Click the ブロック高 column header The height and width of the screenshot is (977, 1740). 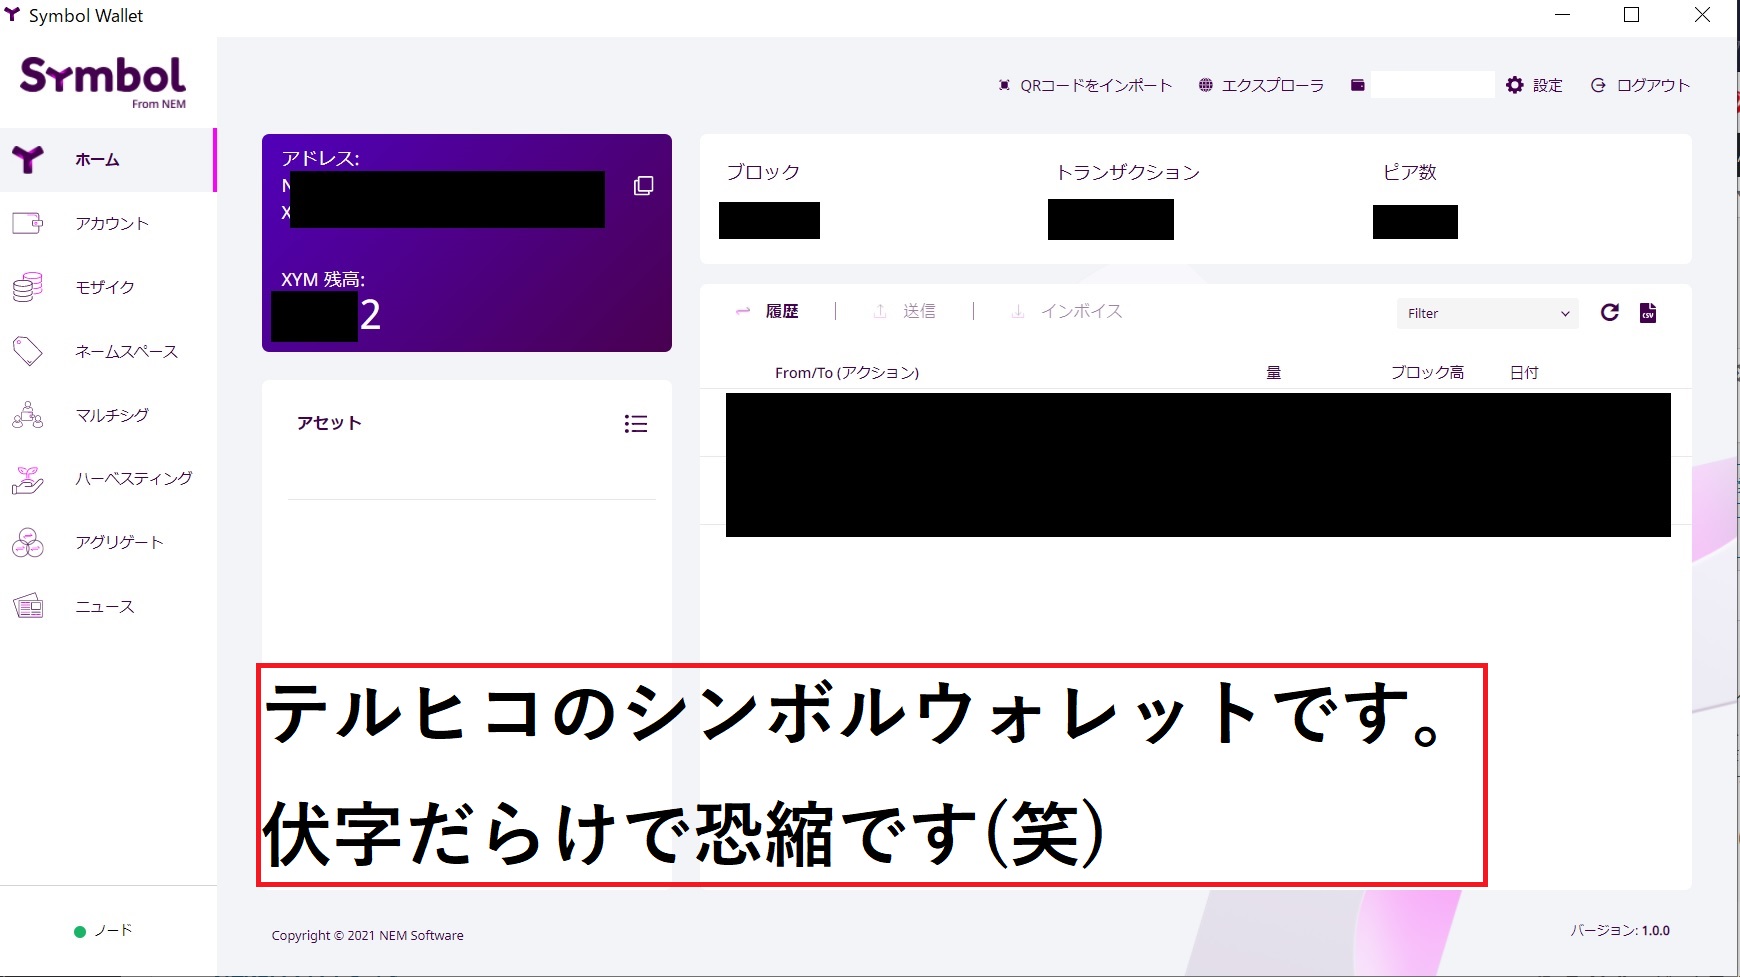(1427, 373)
